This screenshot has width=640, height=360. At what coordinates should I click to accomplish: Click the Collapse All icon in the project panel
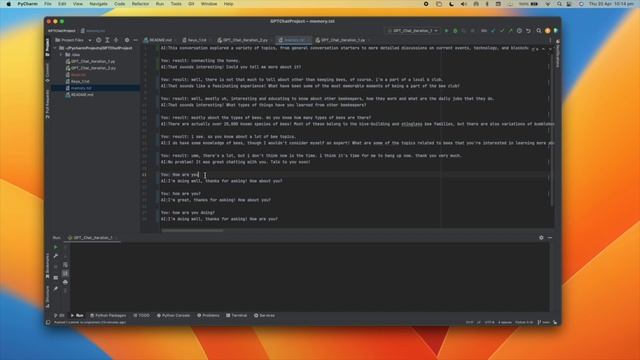point(116,40)
